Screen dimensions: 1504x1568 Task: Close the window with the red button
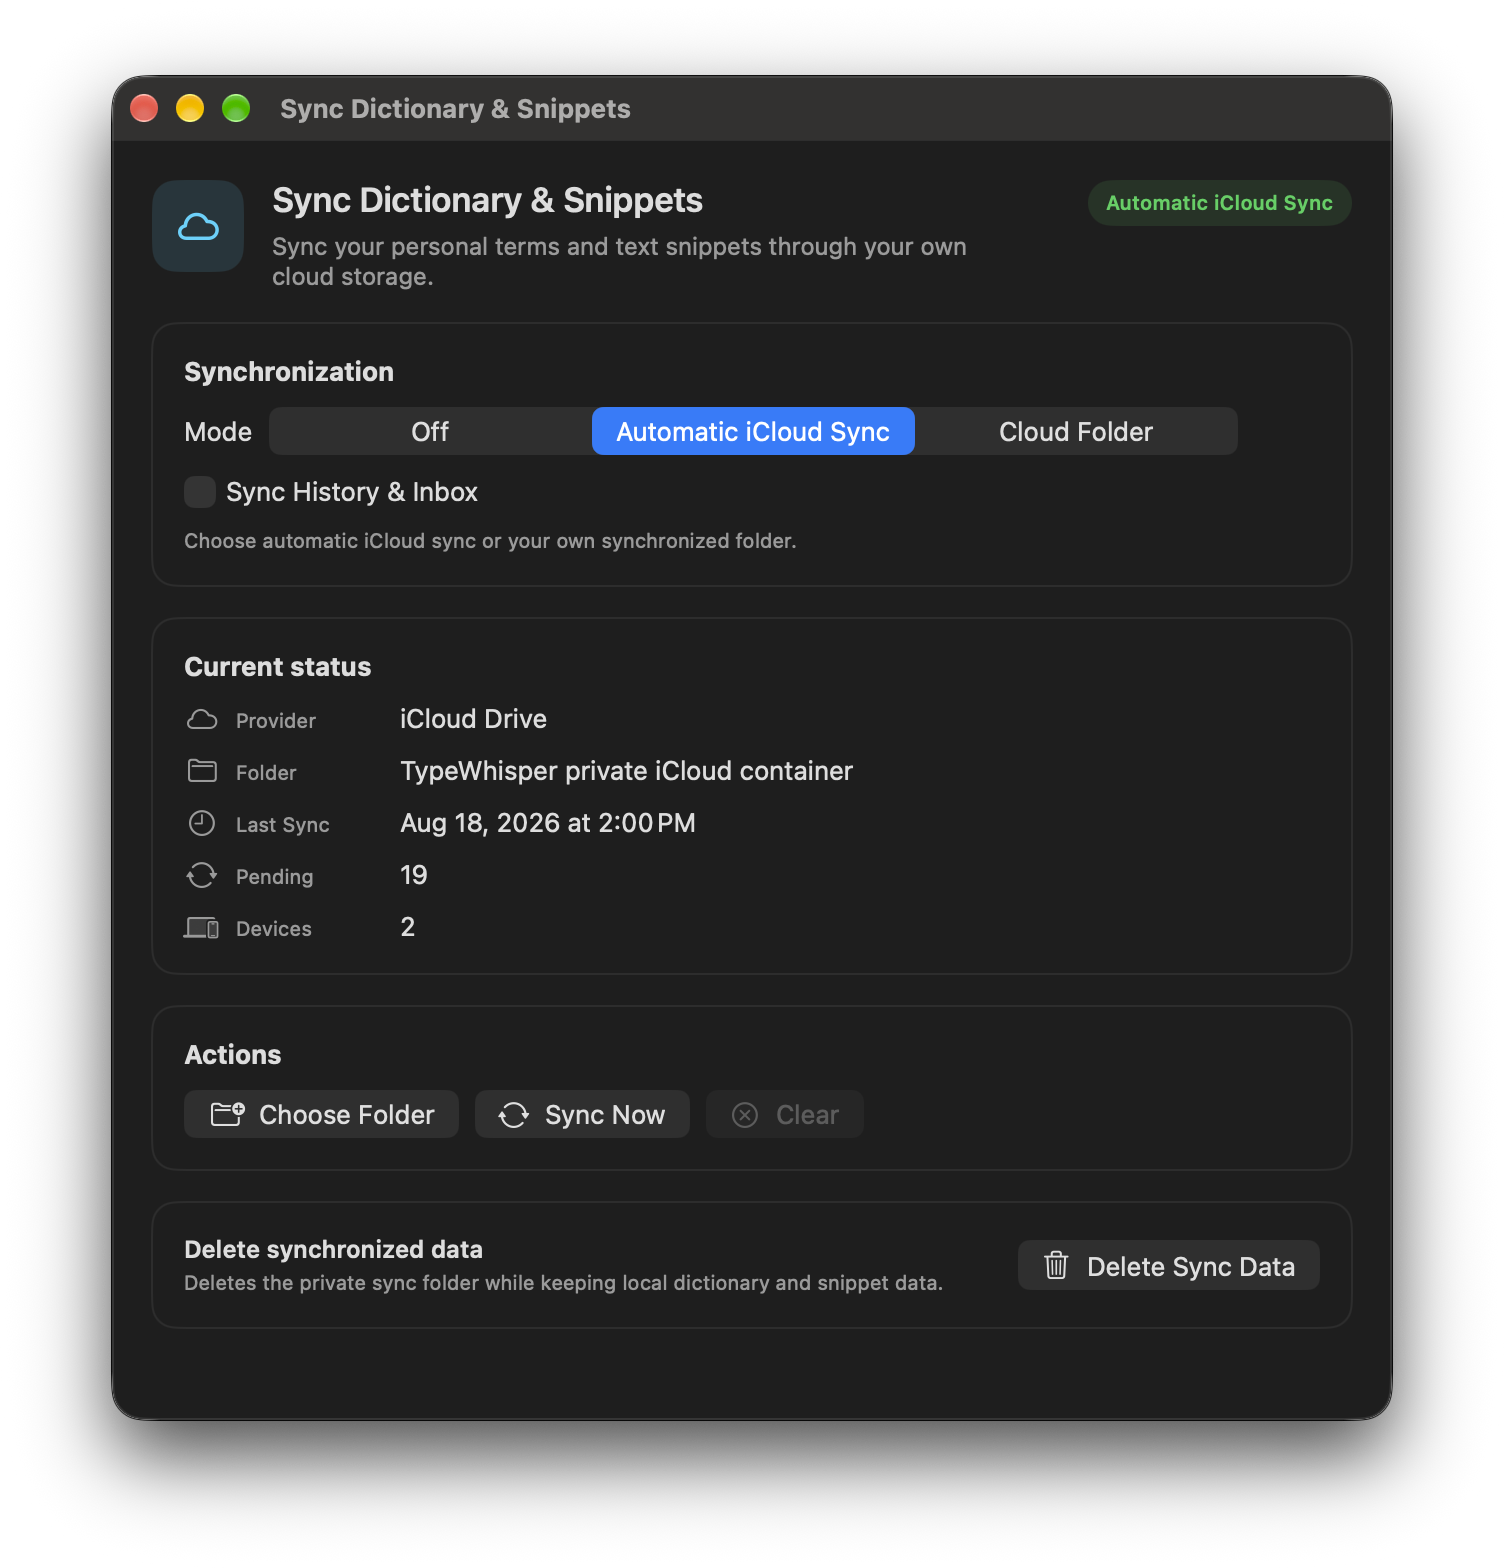tap(144, 108)
